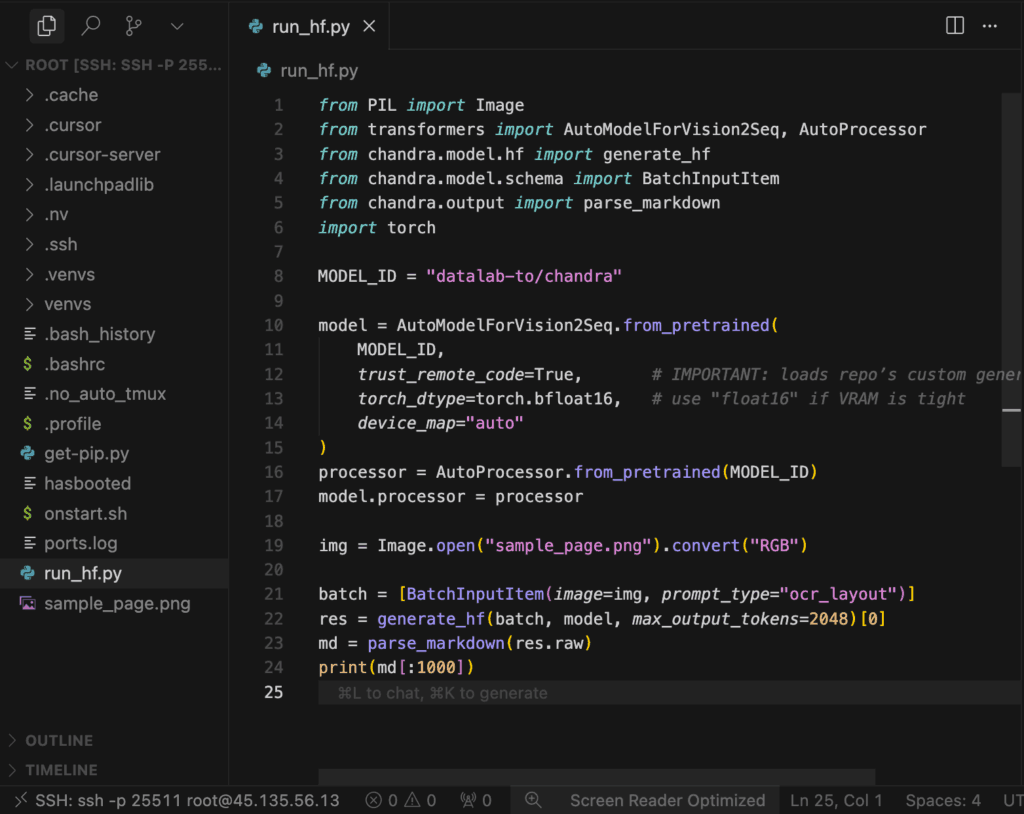Open the Explorer files icon
Viewport: 1024px width, 814px height.
pyautogui.click(x=46, y=26)
